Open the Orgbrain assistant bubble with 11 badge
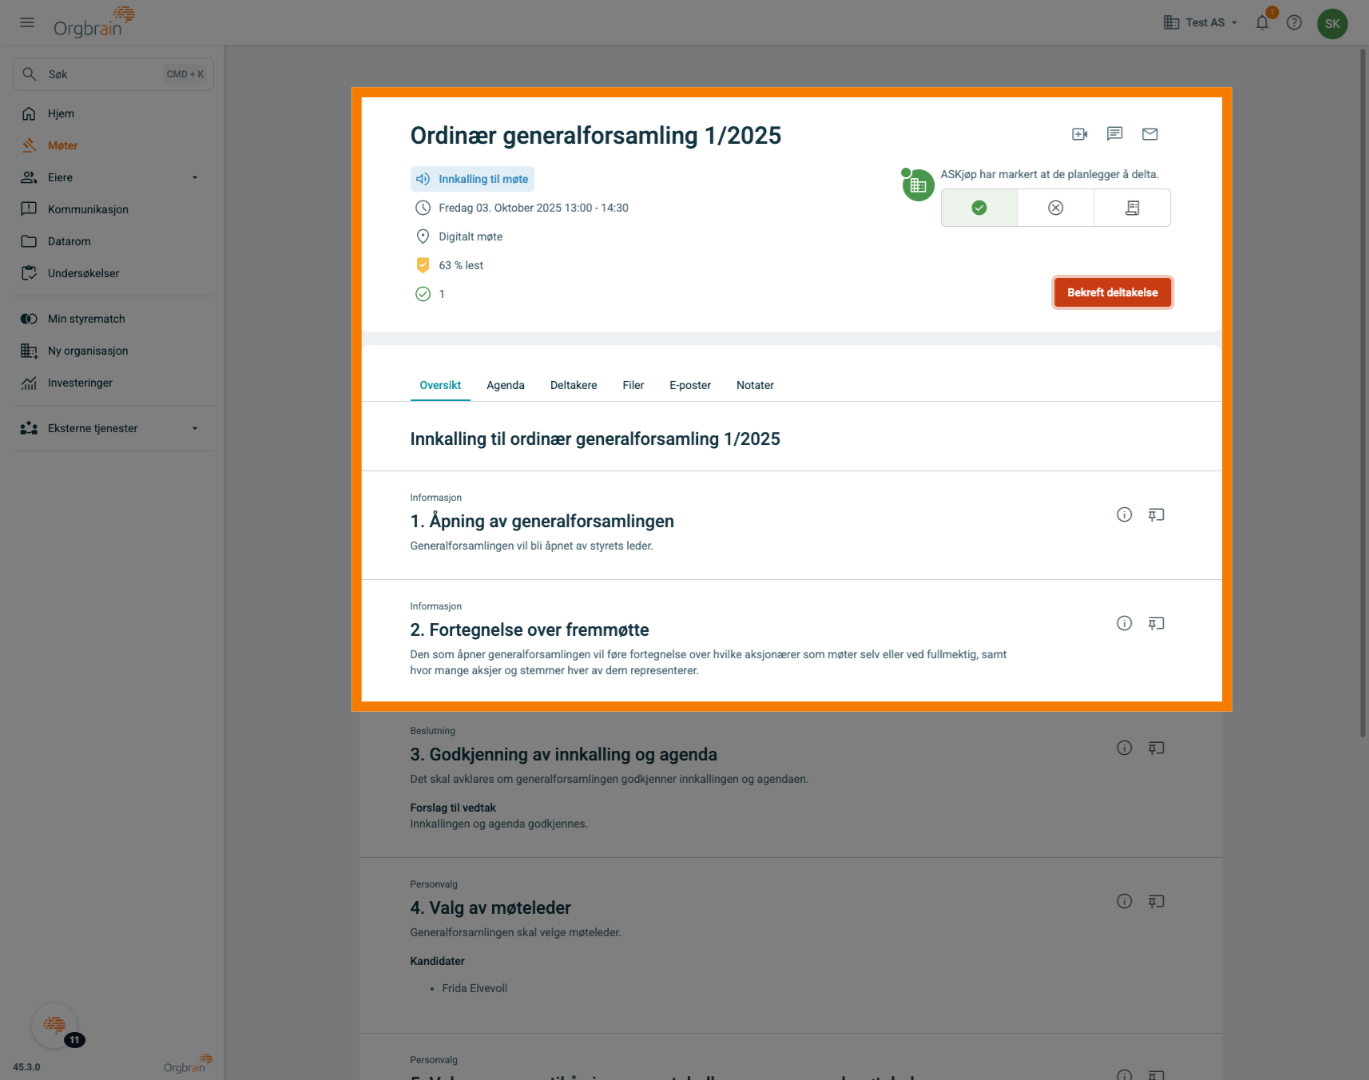This screenshot has width=1369, height=1080. [55, 1025]
